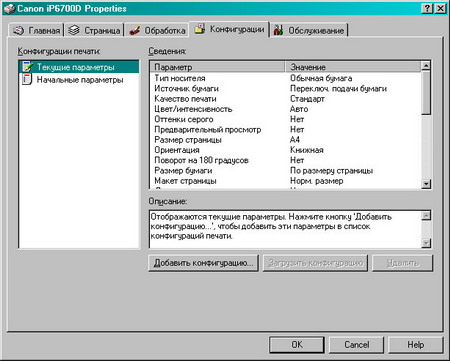Click the Источник бумаги row
Viewport: 450px width, 361px height.
(286, 88)
